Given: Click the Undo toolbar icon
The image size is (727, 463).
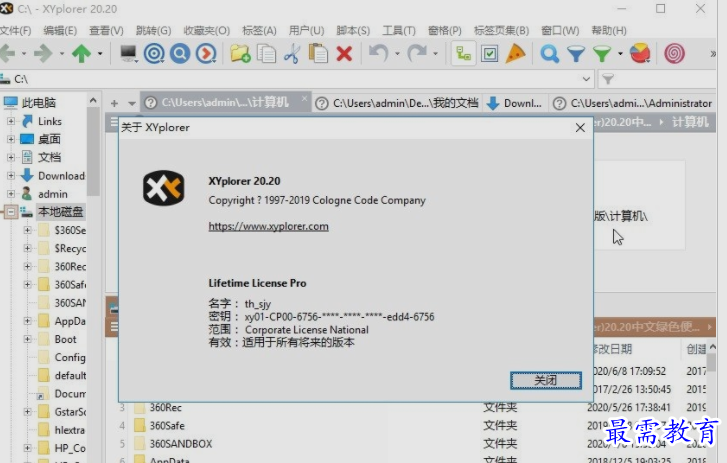Looking at the screenshot, I should (x=378, y=54).
